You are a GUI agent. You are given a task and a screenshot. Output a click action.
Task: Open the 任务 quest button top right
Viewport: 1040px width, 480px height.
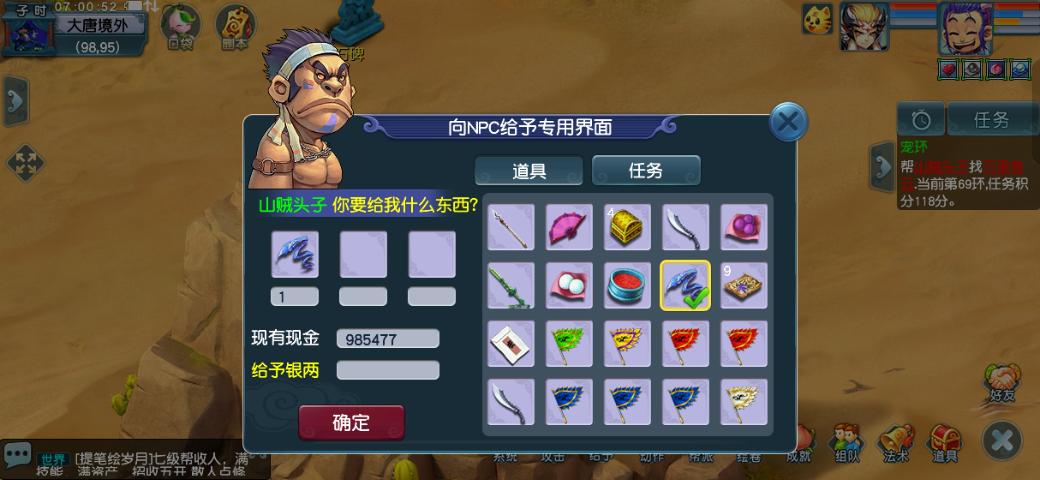tap(991, 119)
